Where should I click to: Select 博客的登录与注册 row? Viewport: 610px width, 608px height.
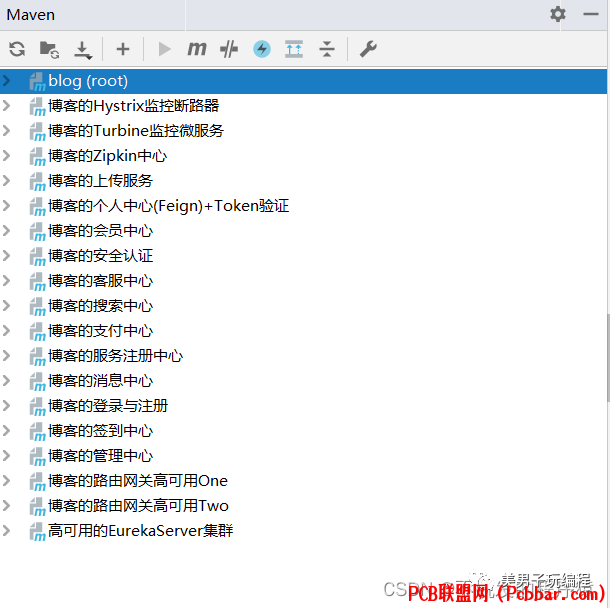303,406
